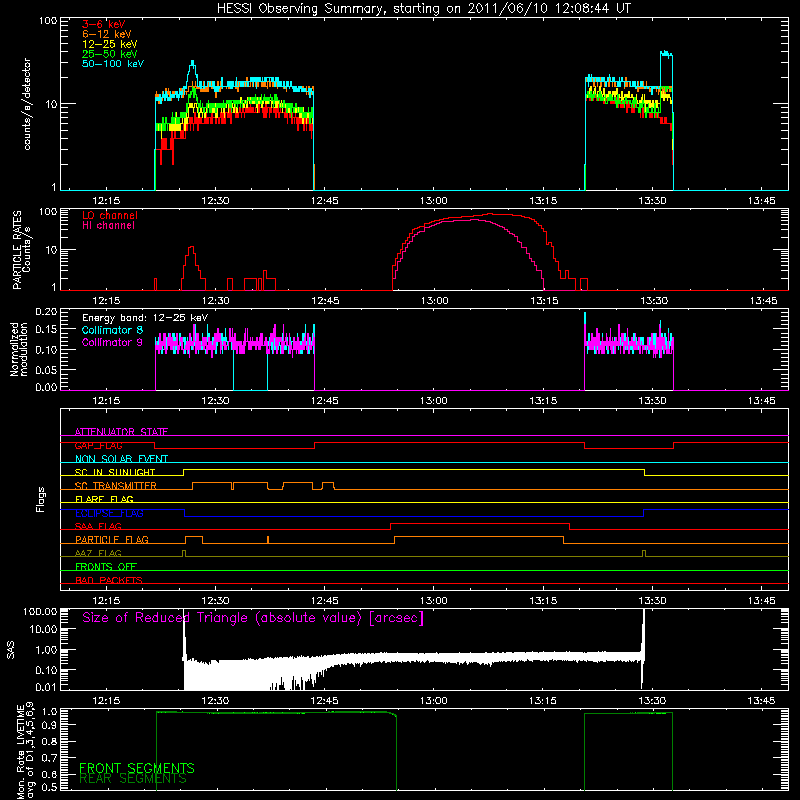The width and height of the screenshot is (800, 800).
Task: Click the 12:15 tick label under flags panel
Action: click(106, 601)
